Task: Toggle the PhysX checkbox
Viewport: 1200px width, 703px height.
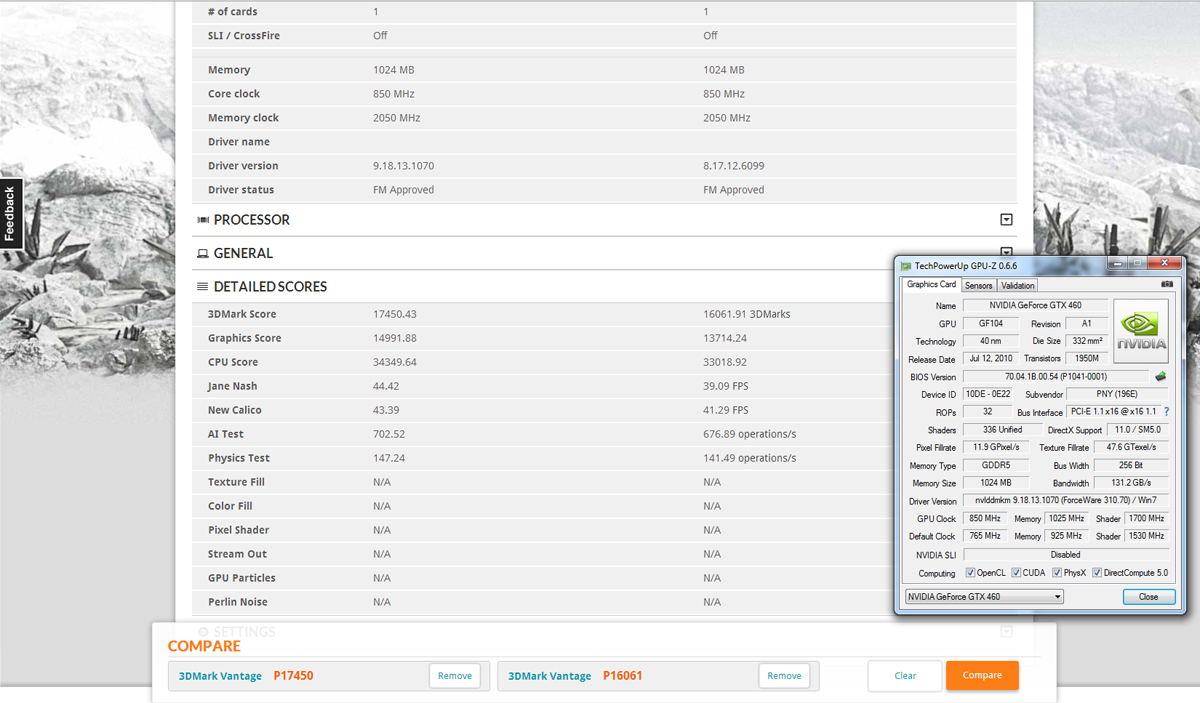Action: click(1056, 573)
